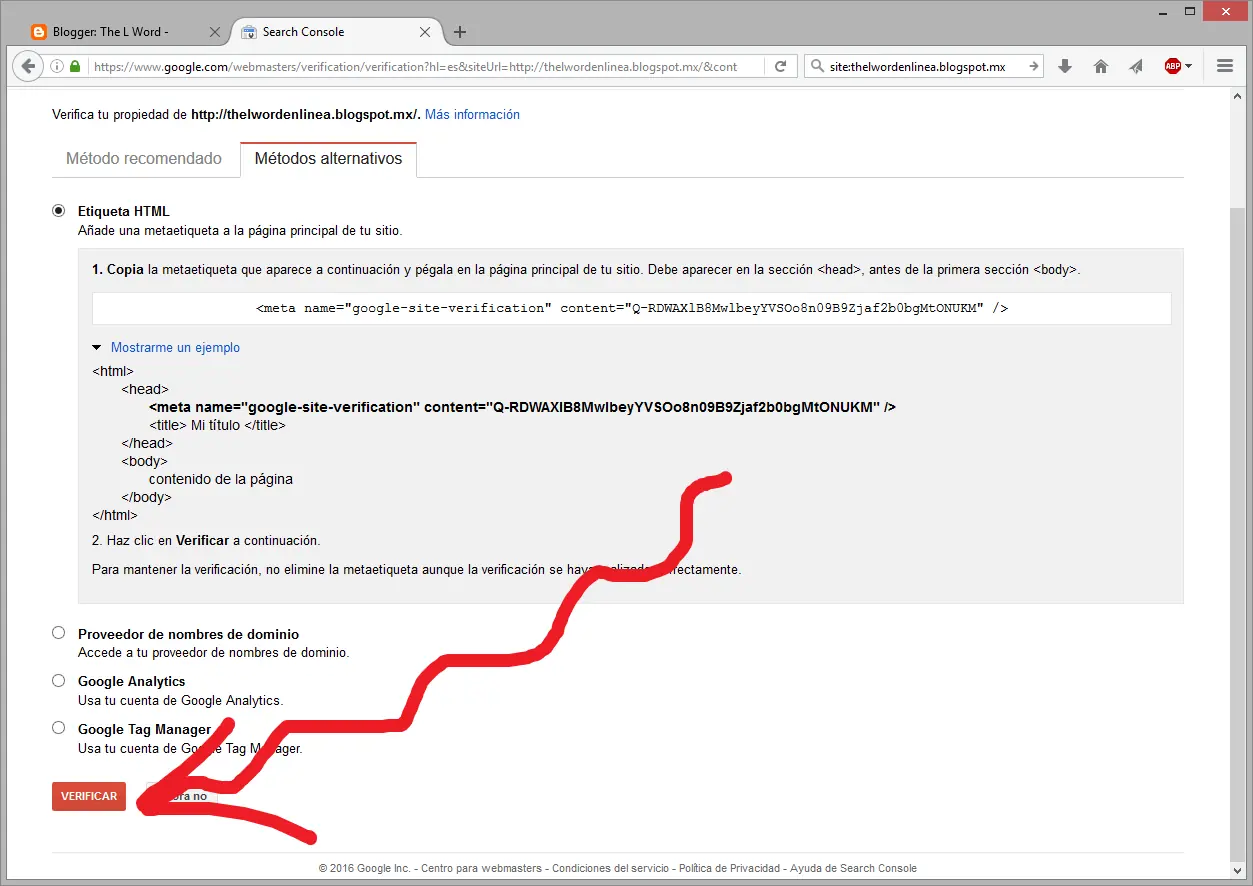The height and width of the screenshot is (886, 1253).
Task: Switch to the Método recomendado tab
Action: click(x=144, y=159)
